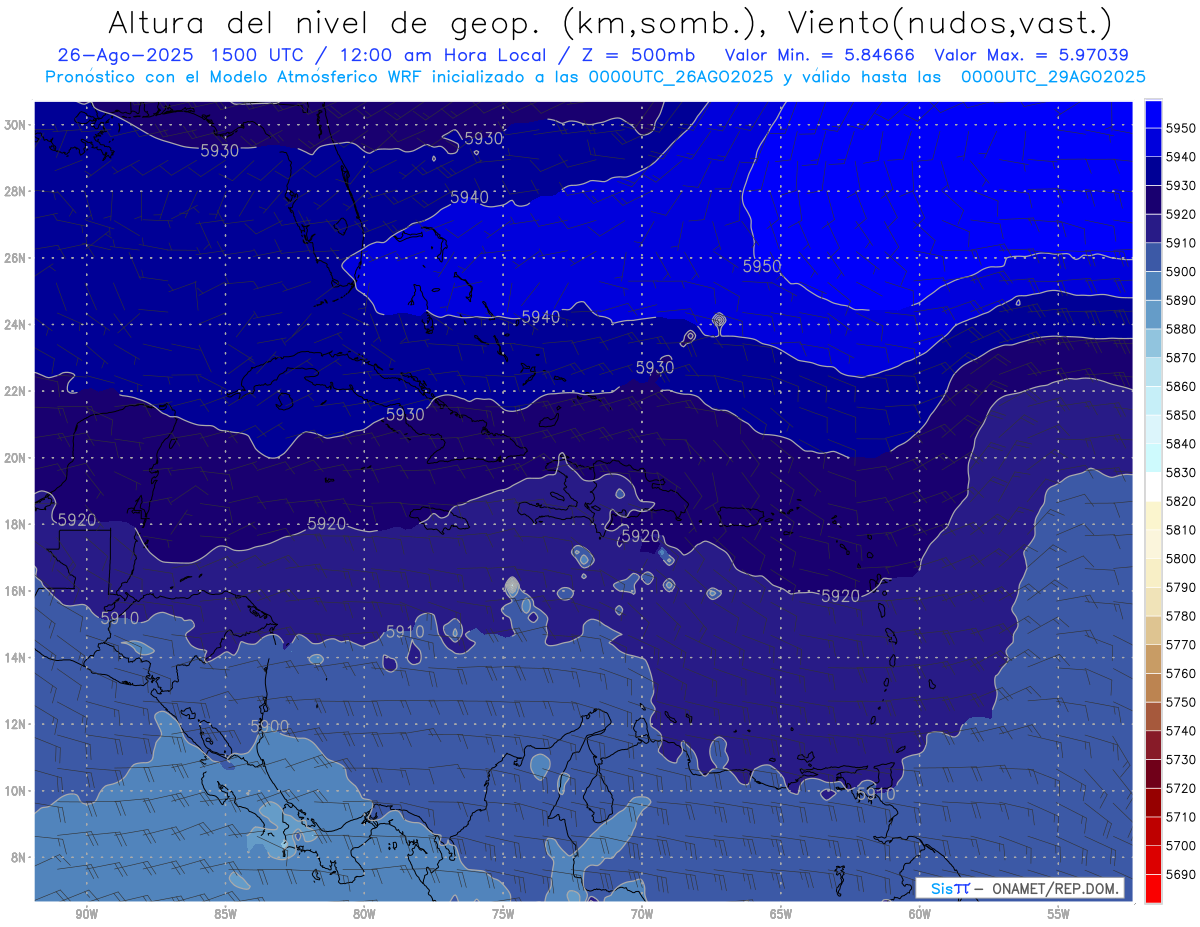Click the 18N latitude axis label

(x=16, y=524)
